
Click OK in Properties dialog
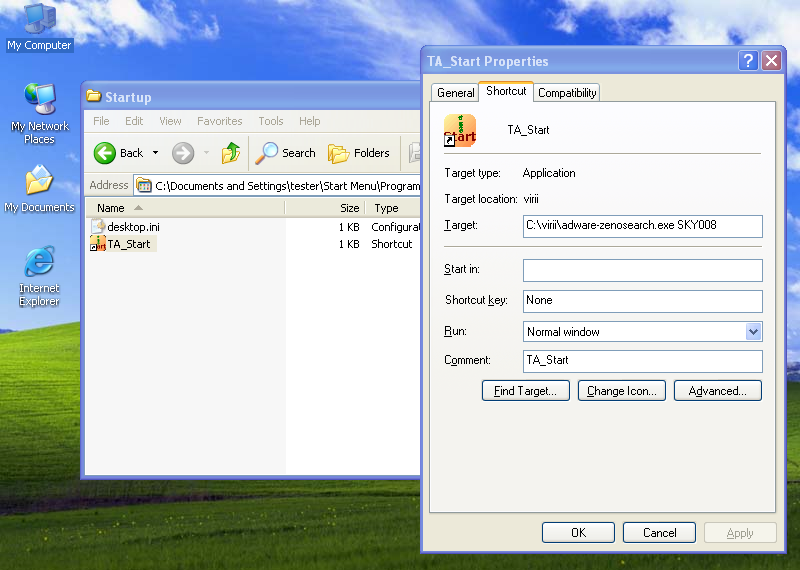pos(578,533)
